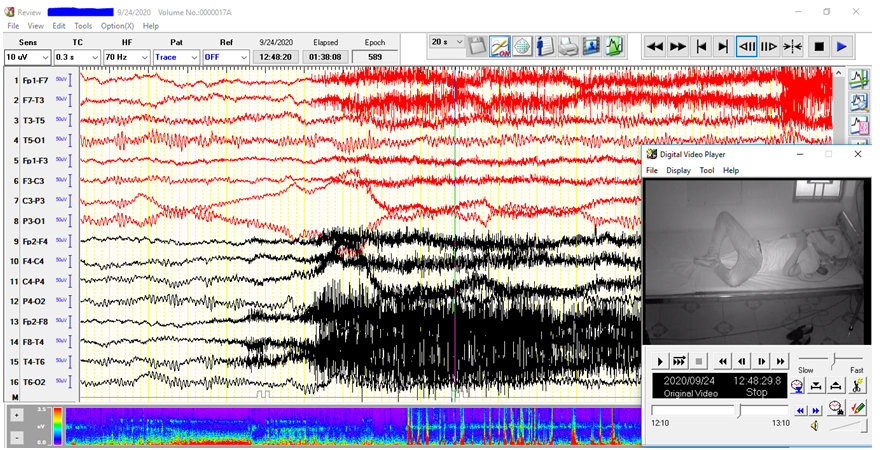
Task: Open the patient information icon
Action: click(x=544, y=46)
